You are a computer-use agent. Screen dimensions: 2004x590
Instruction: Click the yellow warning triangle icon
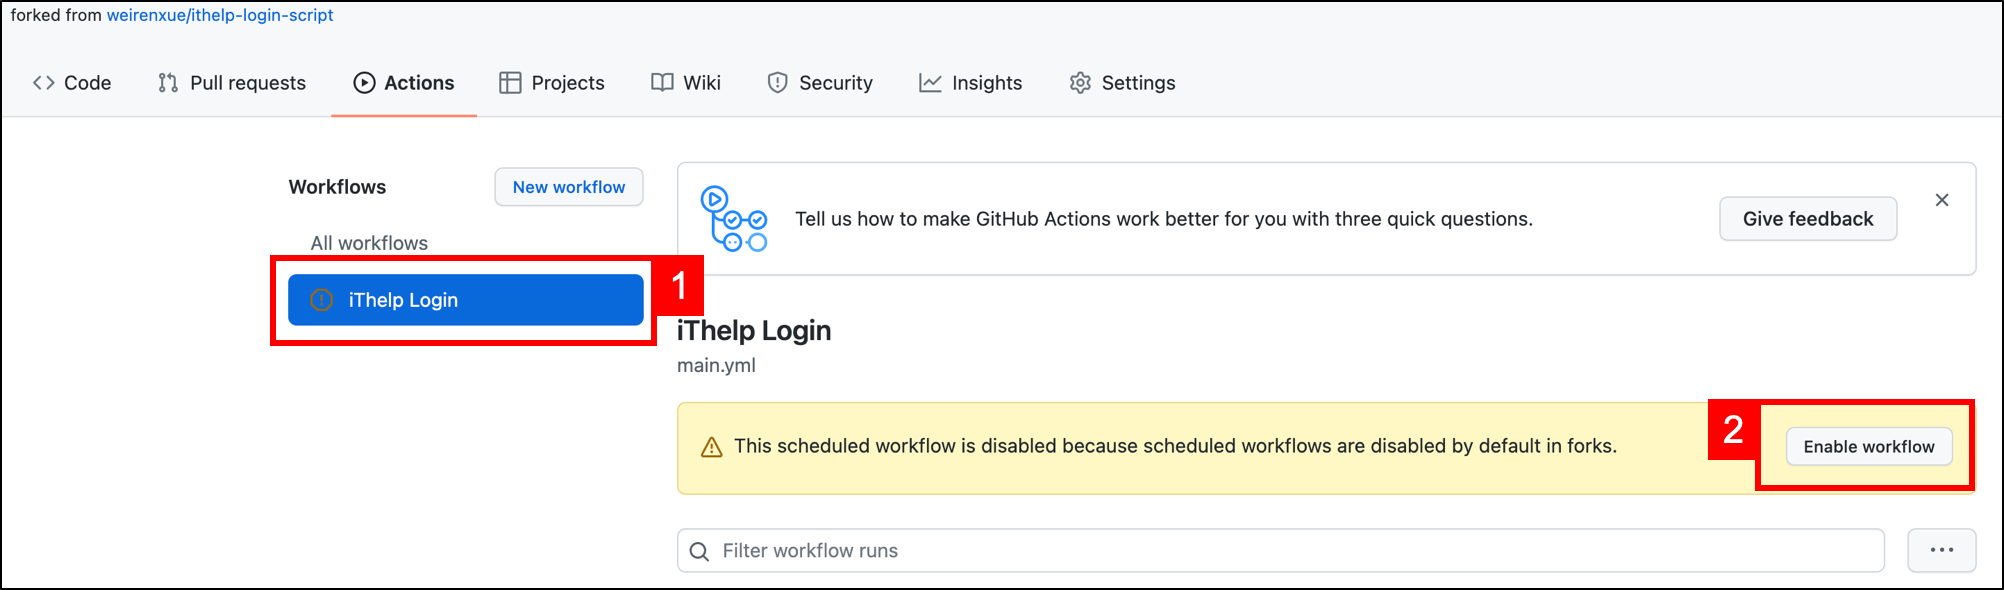[x=711, y=447]
